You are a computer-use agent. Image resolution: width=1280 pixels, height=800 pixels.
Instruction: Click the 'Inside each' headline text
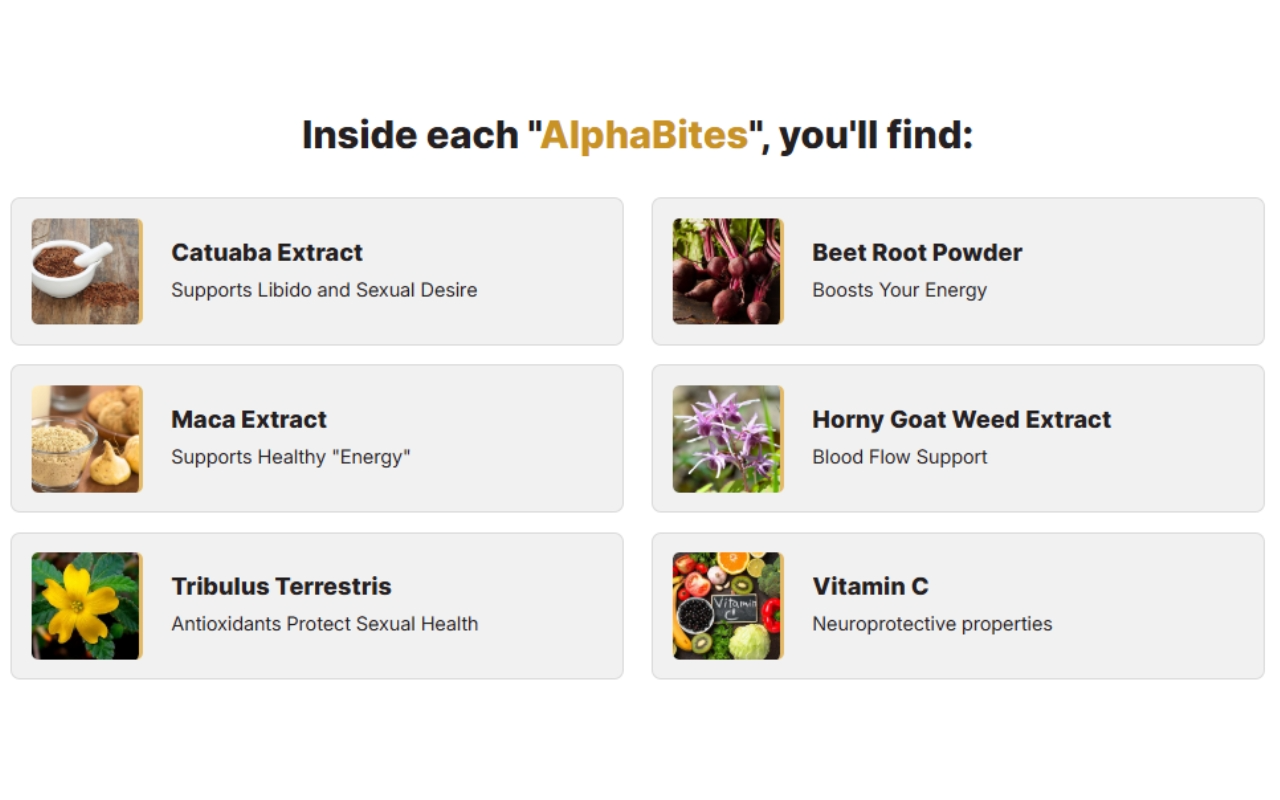click(410, 134)
